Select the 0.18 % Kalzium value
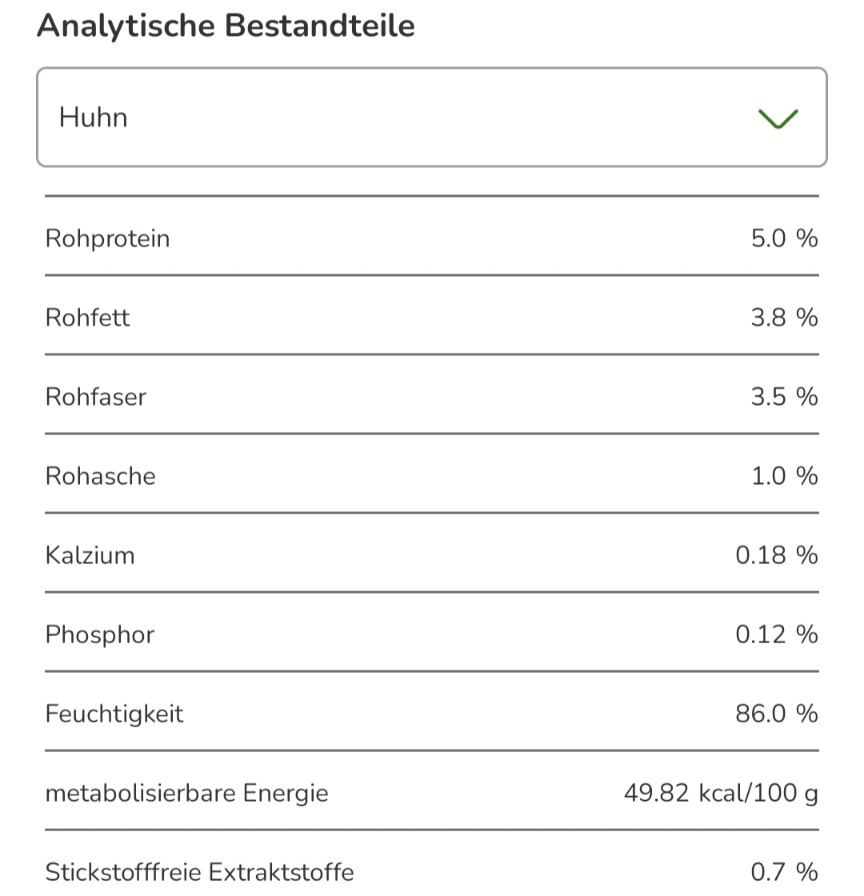Viewport: 864px width, 896px height. point(777,555)
